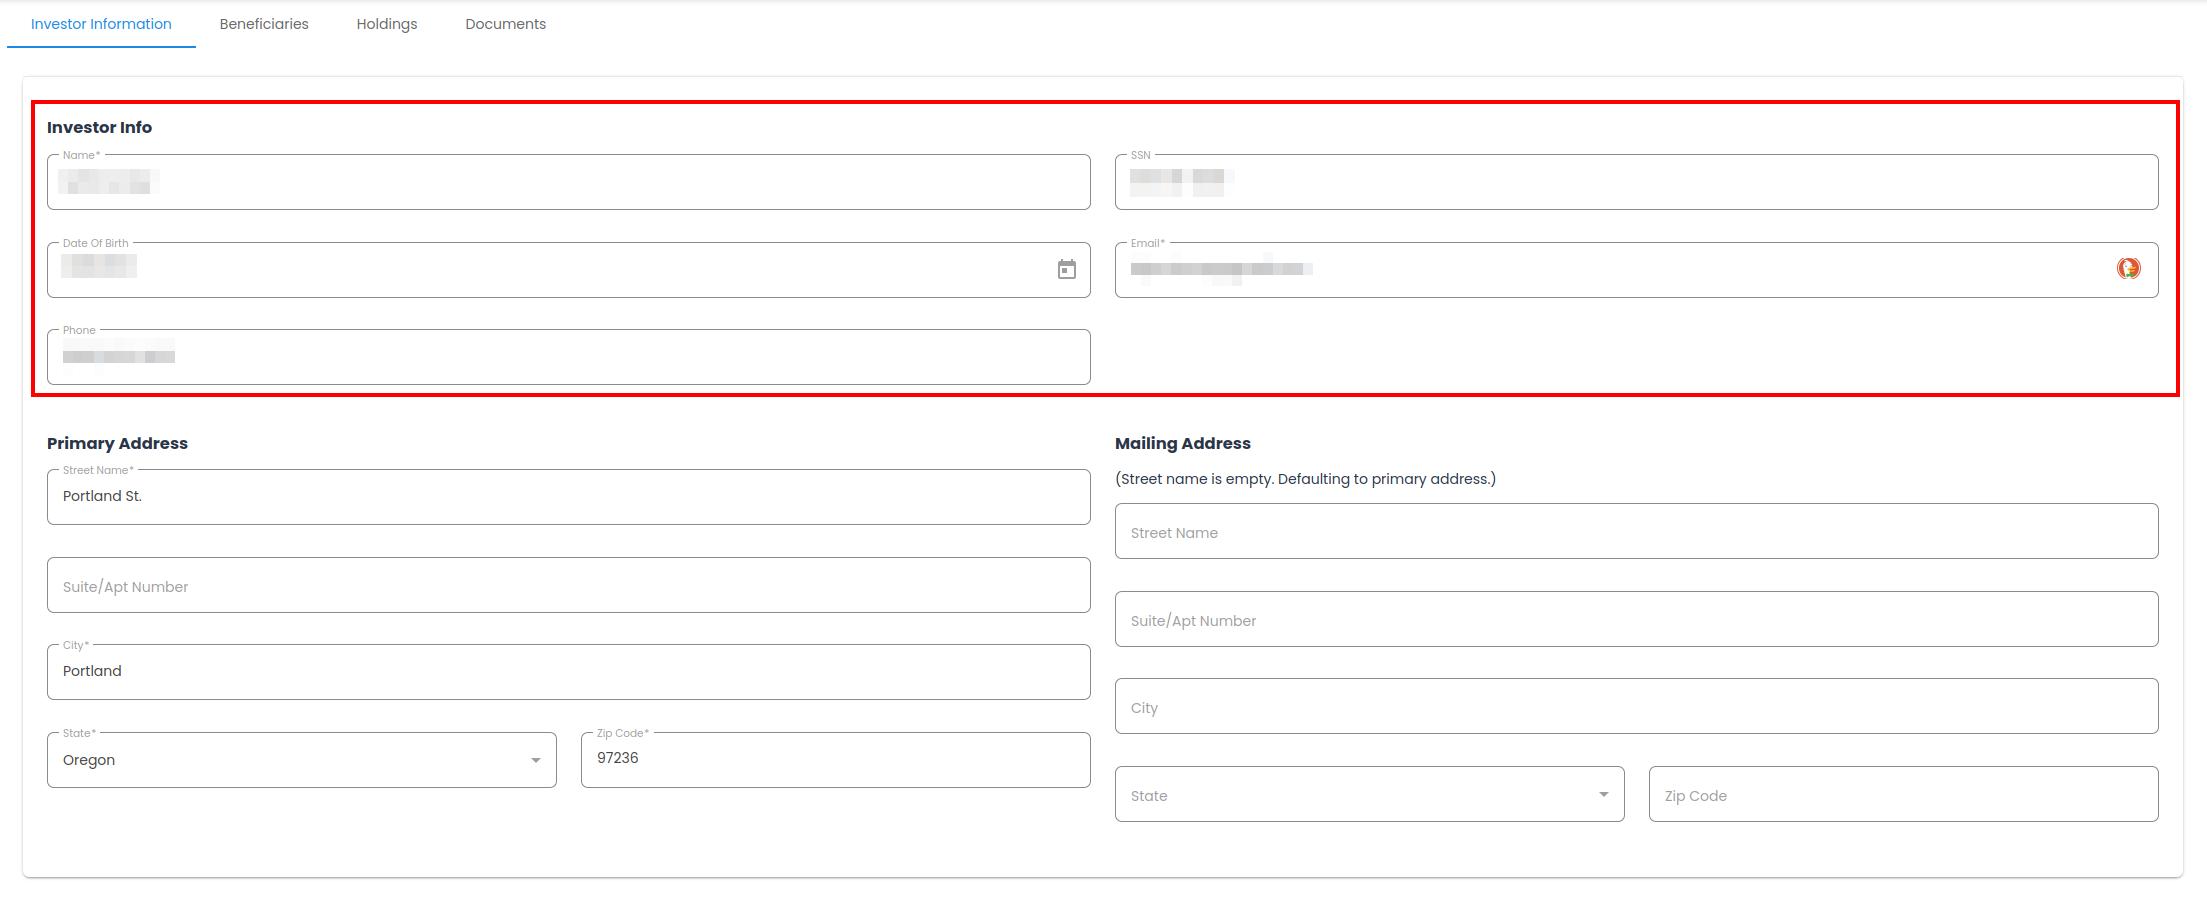Screen dimensions: 2207x919
Task: Click the primary Suite/Apt Number field
Action: pos(568,586)
